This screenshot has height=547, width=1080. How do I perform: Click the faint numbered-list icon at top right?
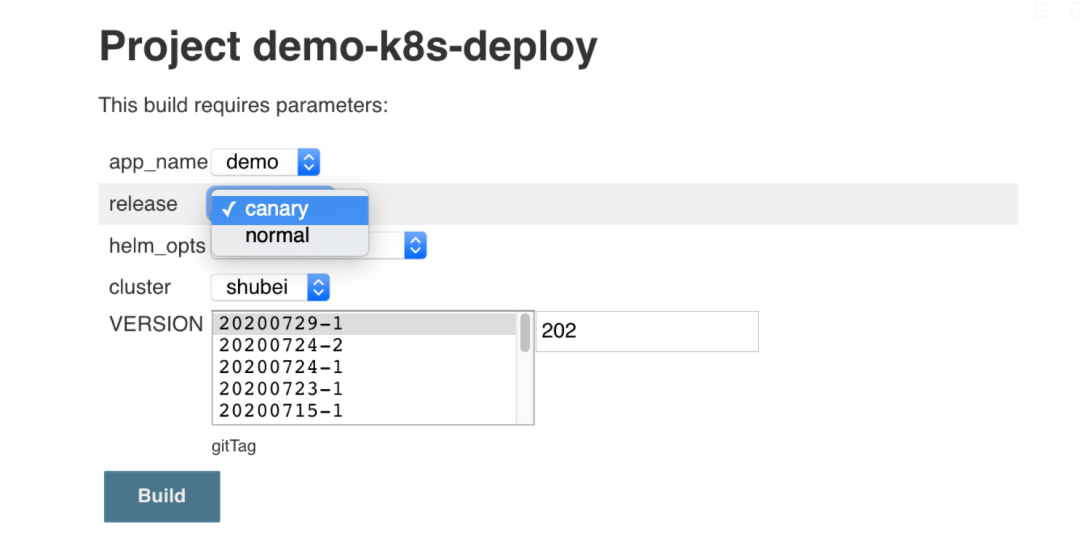1043,10
